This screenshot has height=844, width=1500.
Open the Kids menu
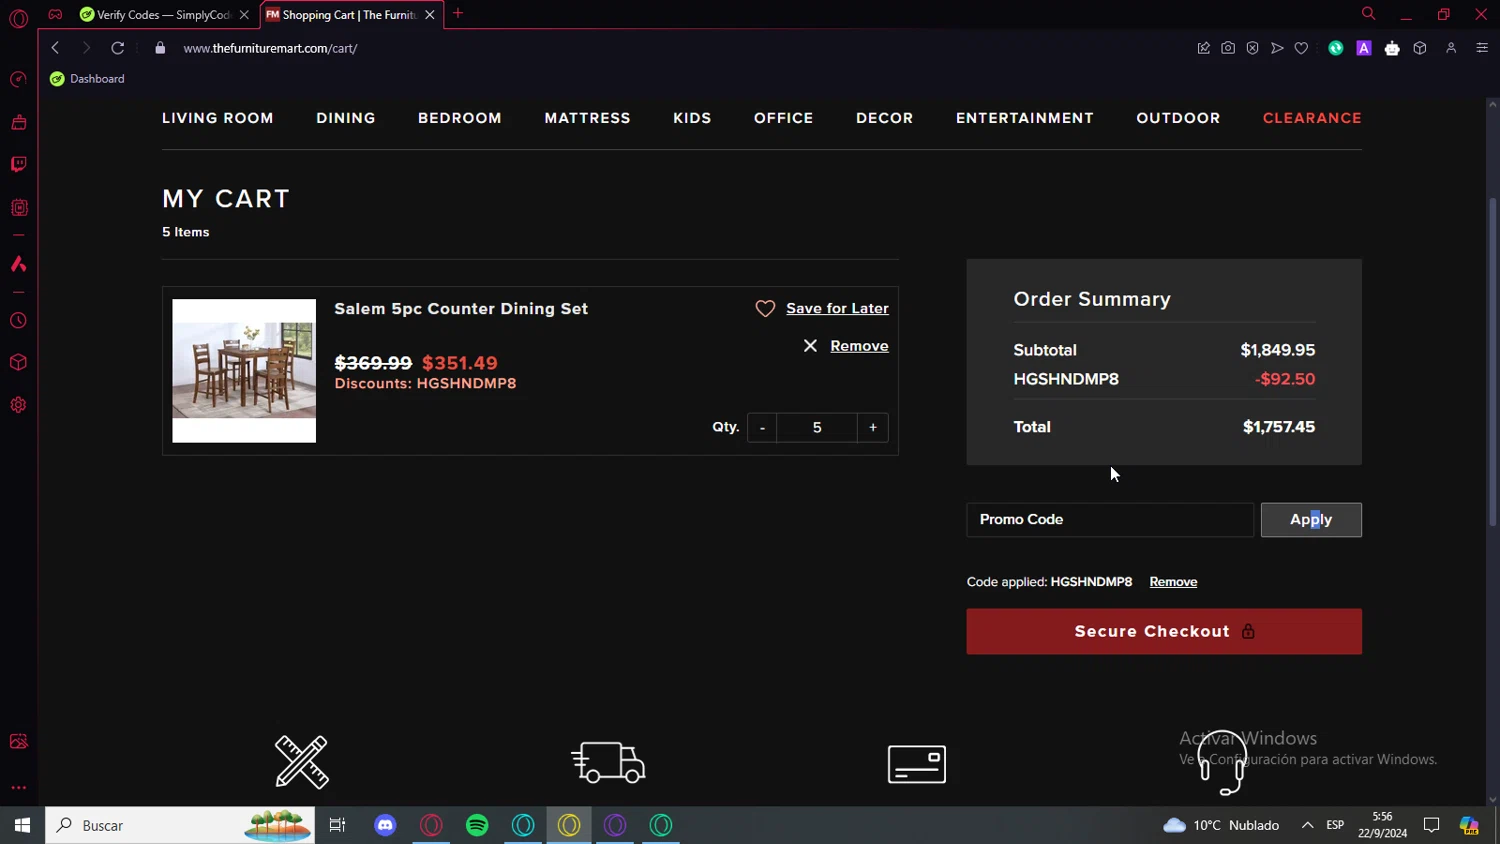tap(692, 118)
